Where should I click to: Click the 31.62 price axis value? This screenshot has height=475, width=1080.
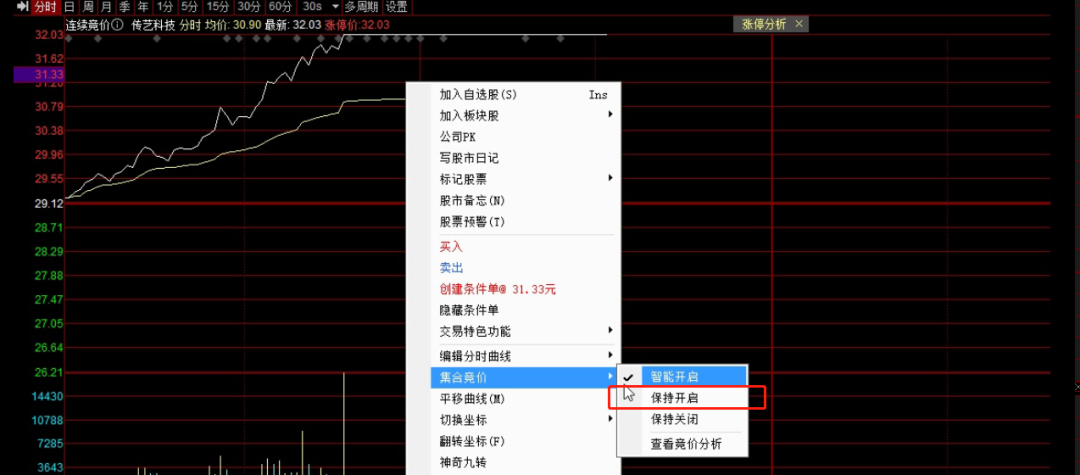point(49,59)
